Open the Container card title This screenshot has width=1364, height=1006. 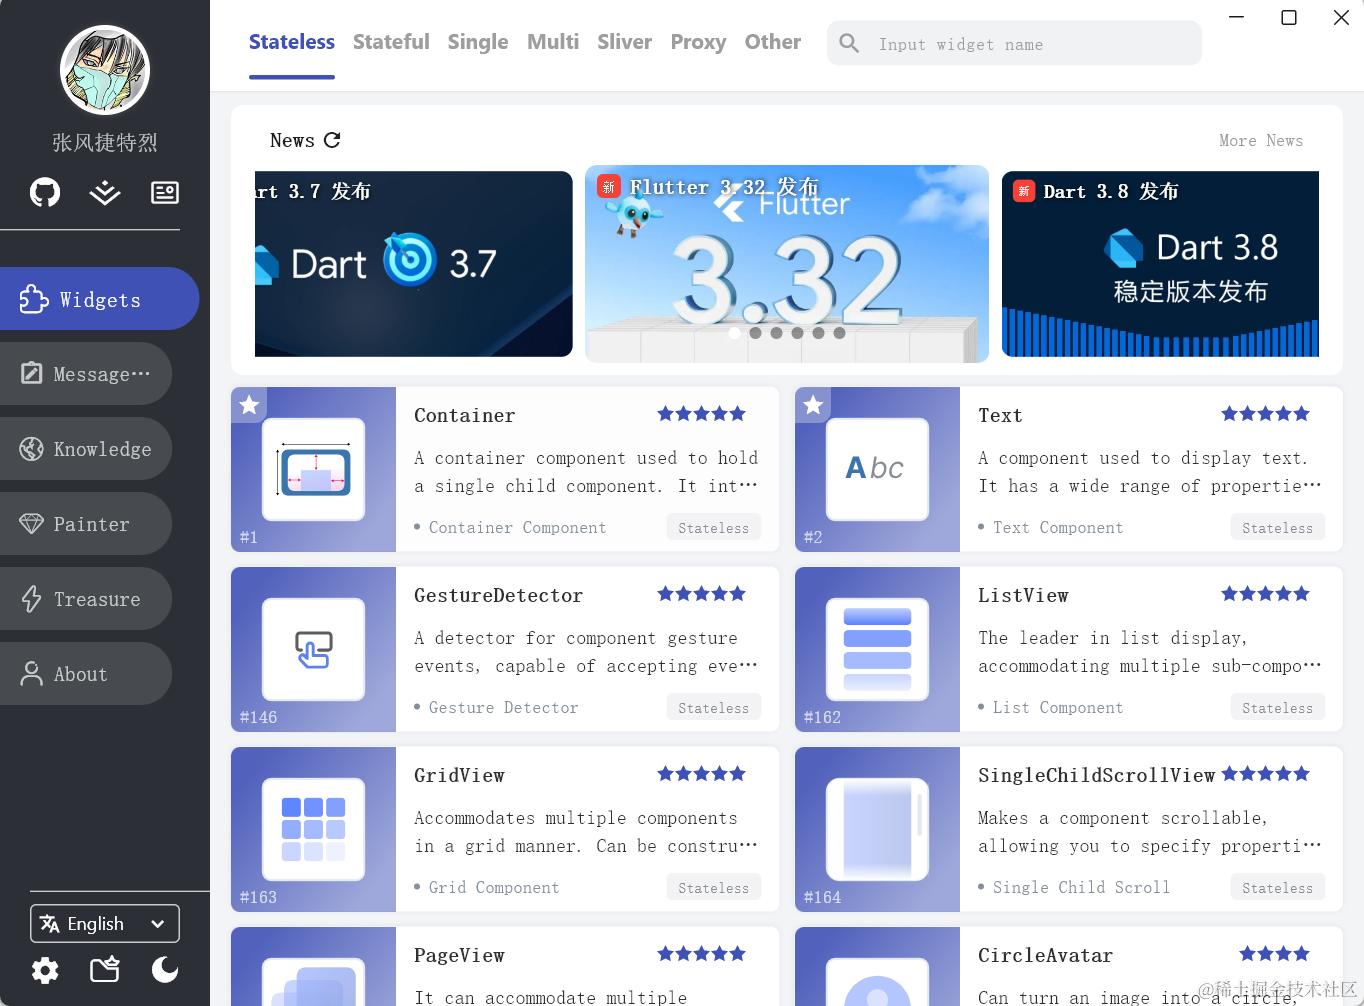465,415
